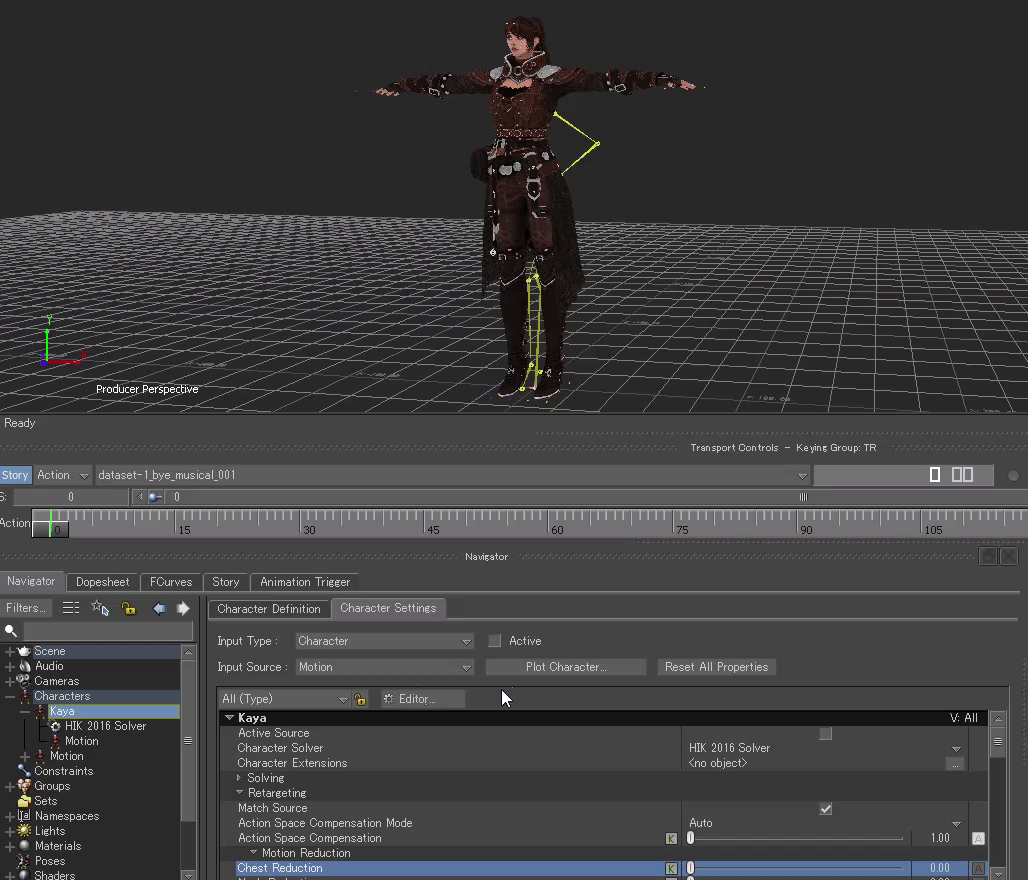Click the favorites star icon in Navigator toolbar
Viewport: 1028px width, 880px height.
click(x=99, y=608)
